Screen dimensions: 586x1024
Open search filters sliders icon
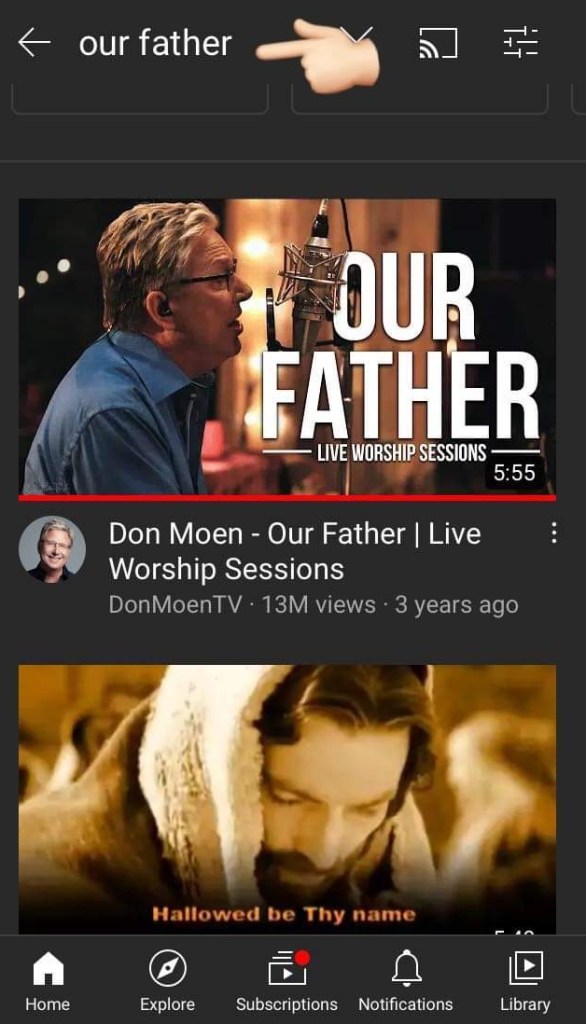pos(520,43)
